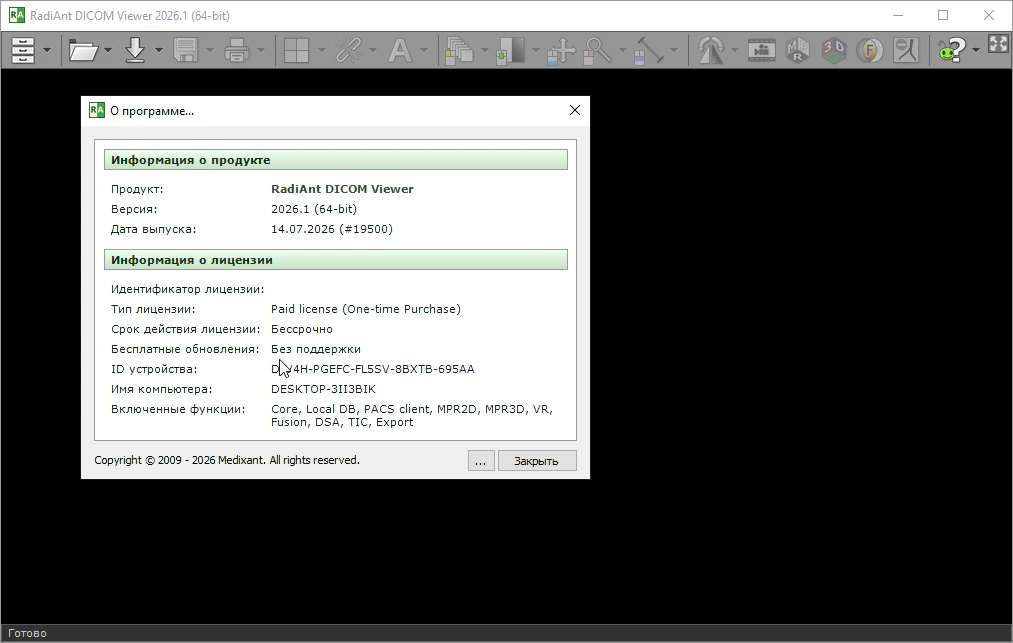Close the About dialog with X
The height and width of the screenshot is (643, 1013).
pyautogui.click(x=574, y=111)
